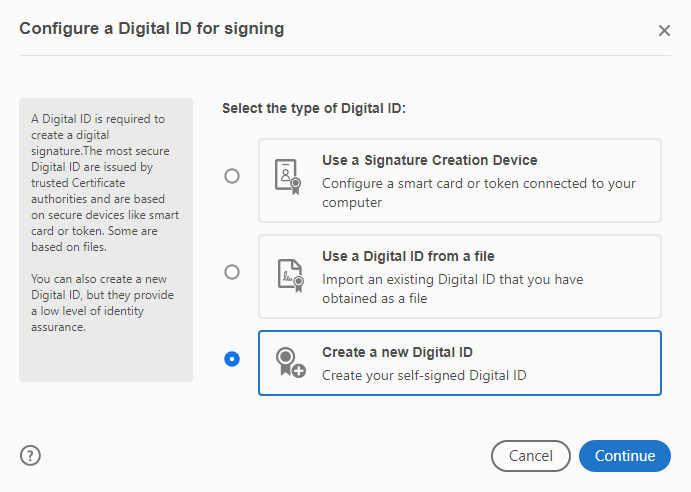Select the Signature Creation Device radio button
Image resolution: width=691 pixels, height=492 pixels.
coord(232,176)
